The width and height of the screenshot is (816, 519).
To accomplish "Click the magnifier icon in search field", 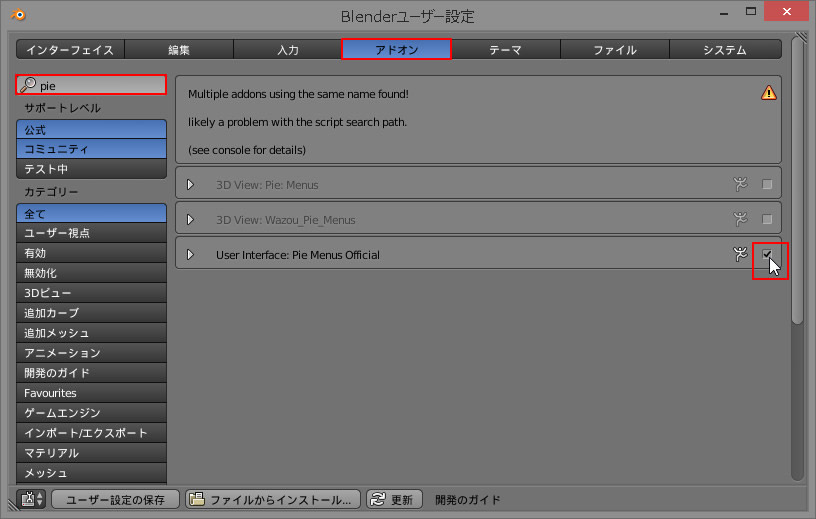I will click(28, 85).
